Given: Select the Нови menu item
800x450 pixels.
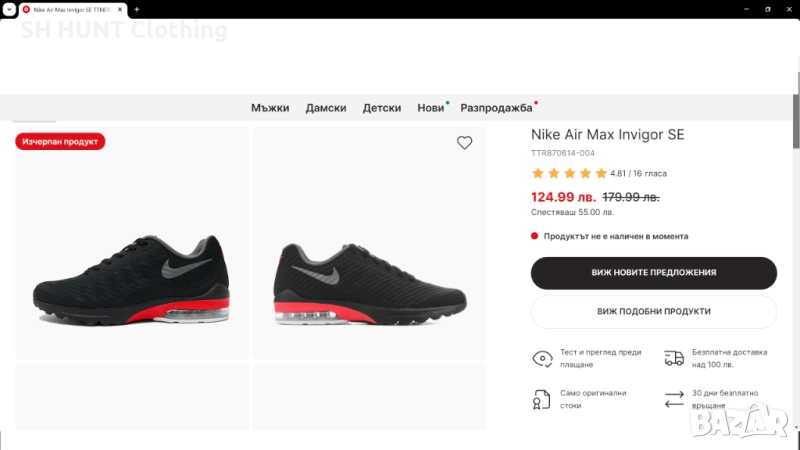Looking at the screenshot, I should 430,108.
